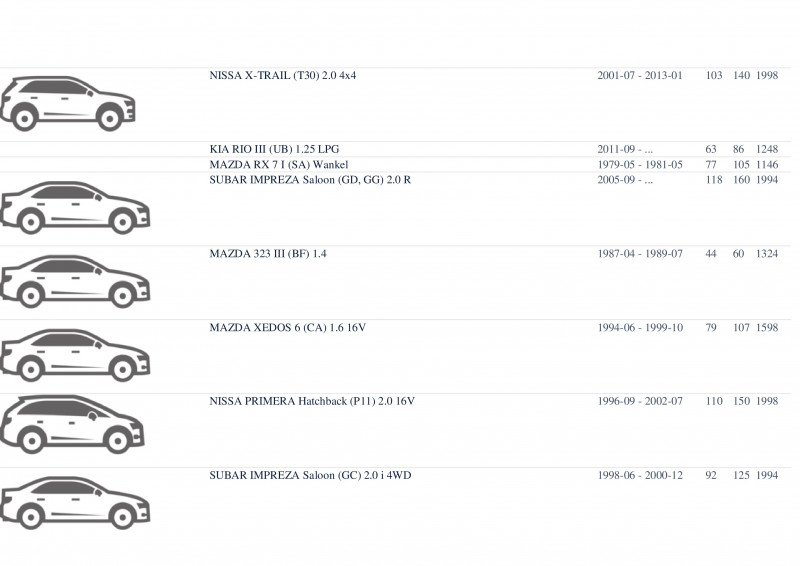Click engine capacity 1248 in KIA RIO row
800x566 pixels.
(x=767, y=150)
